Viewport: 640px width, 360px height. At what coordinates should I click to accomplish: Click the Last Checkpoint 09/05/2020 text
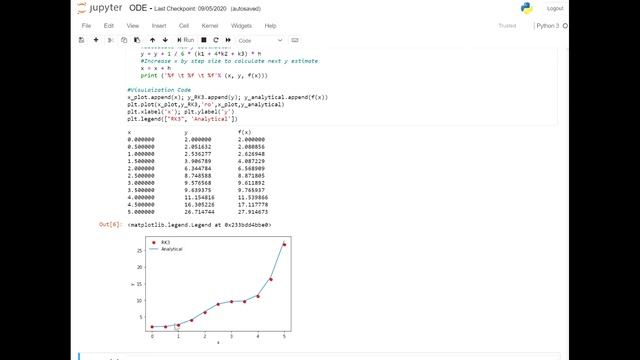(191, 9)
